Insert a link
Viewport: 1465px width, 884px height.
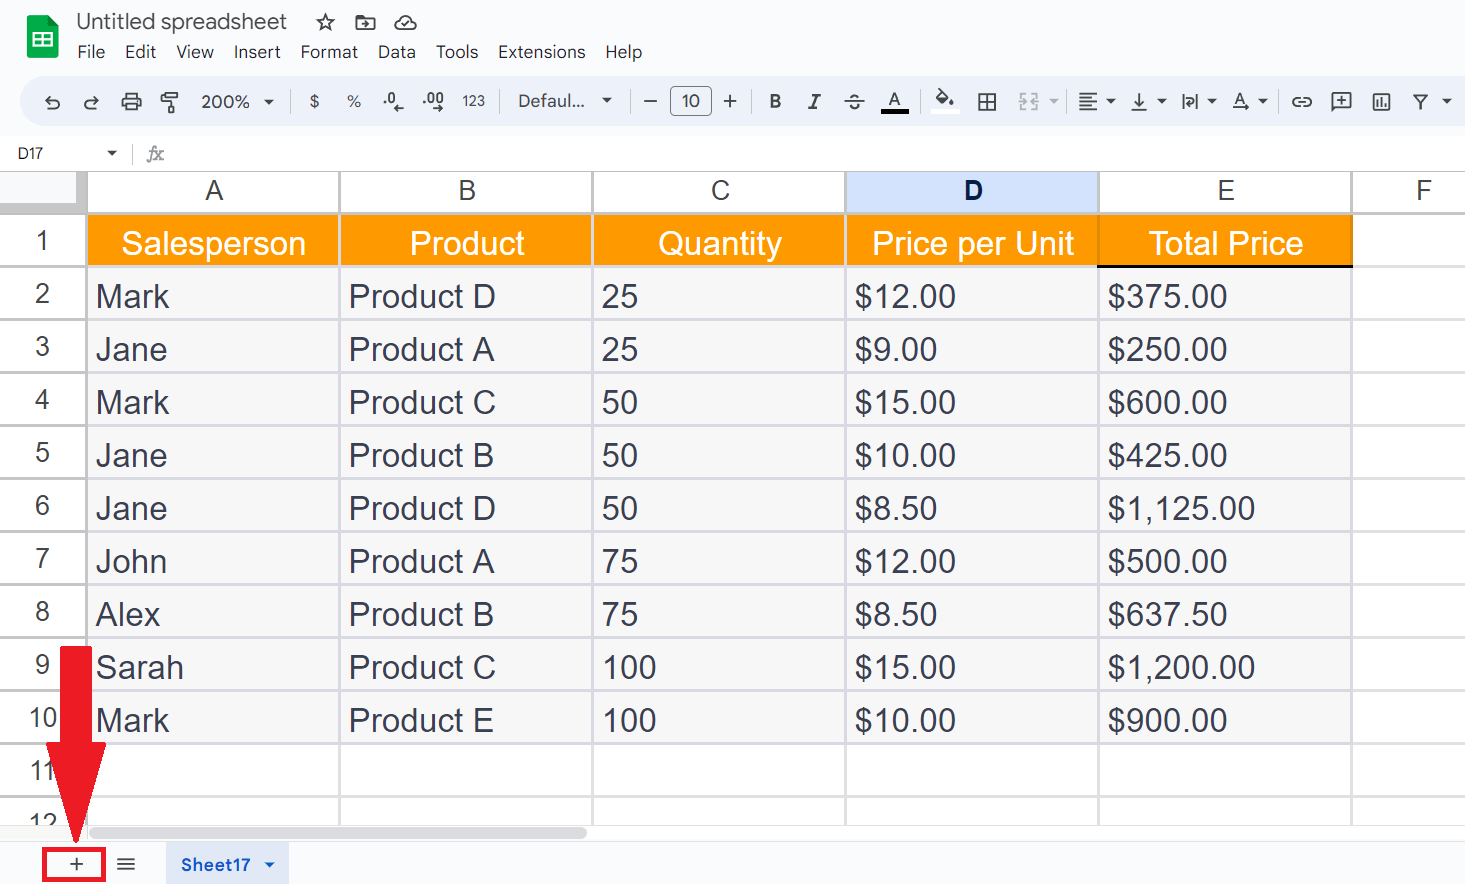coord(1302,101)
